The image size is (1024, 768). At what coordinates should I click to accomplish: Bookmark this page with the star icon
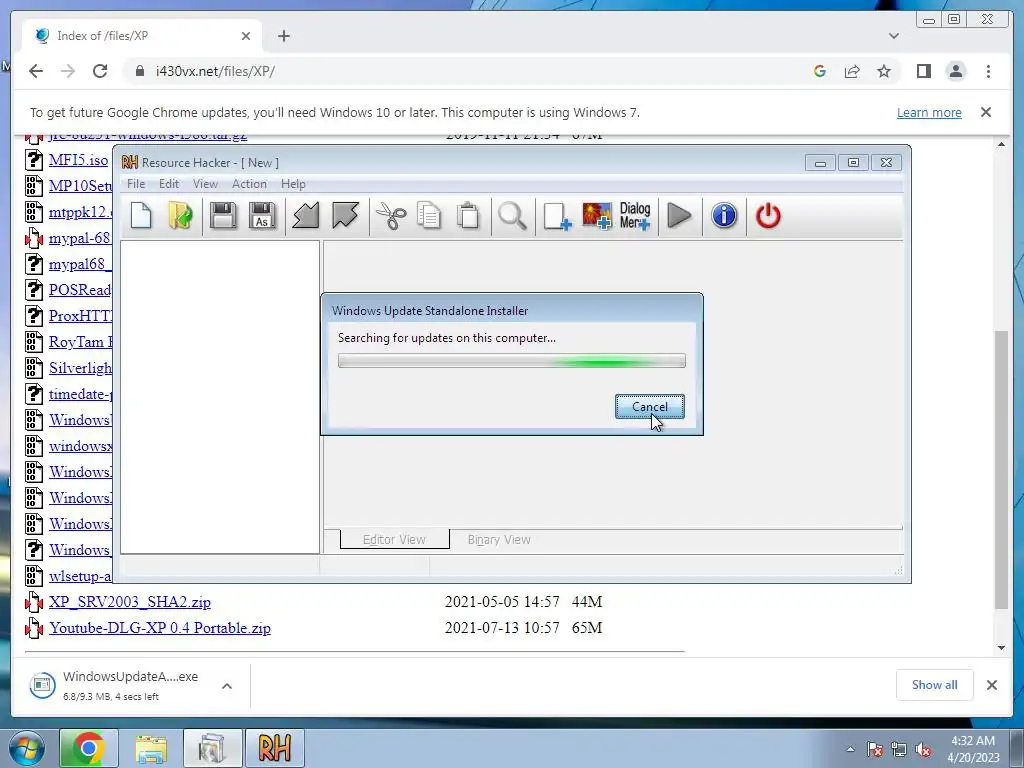tap(884, 71)
